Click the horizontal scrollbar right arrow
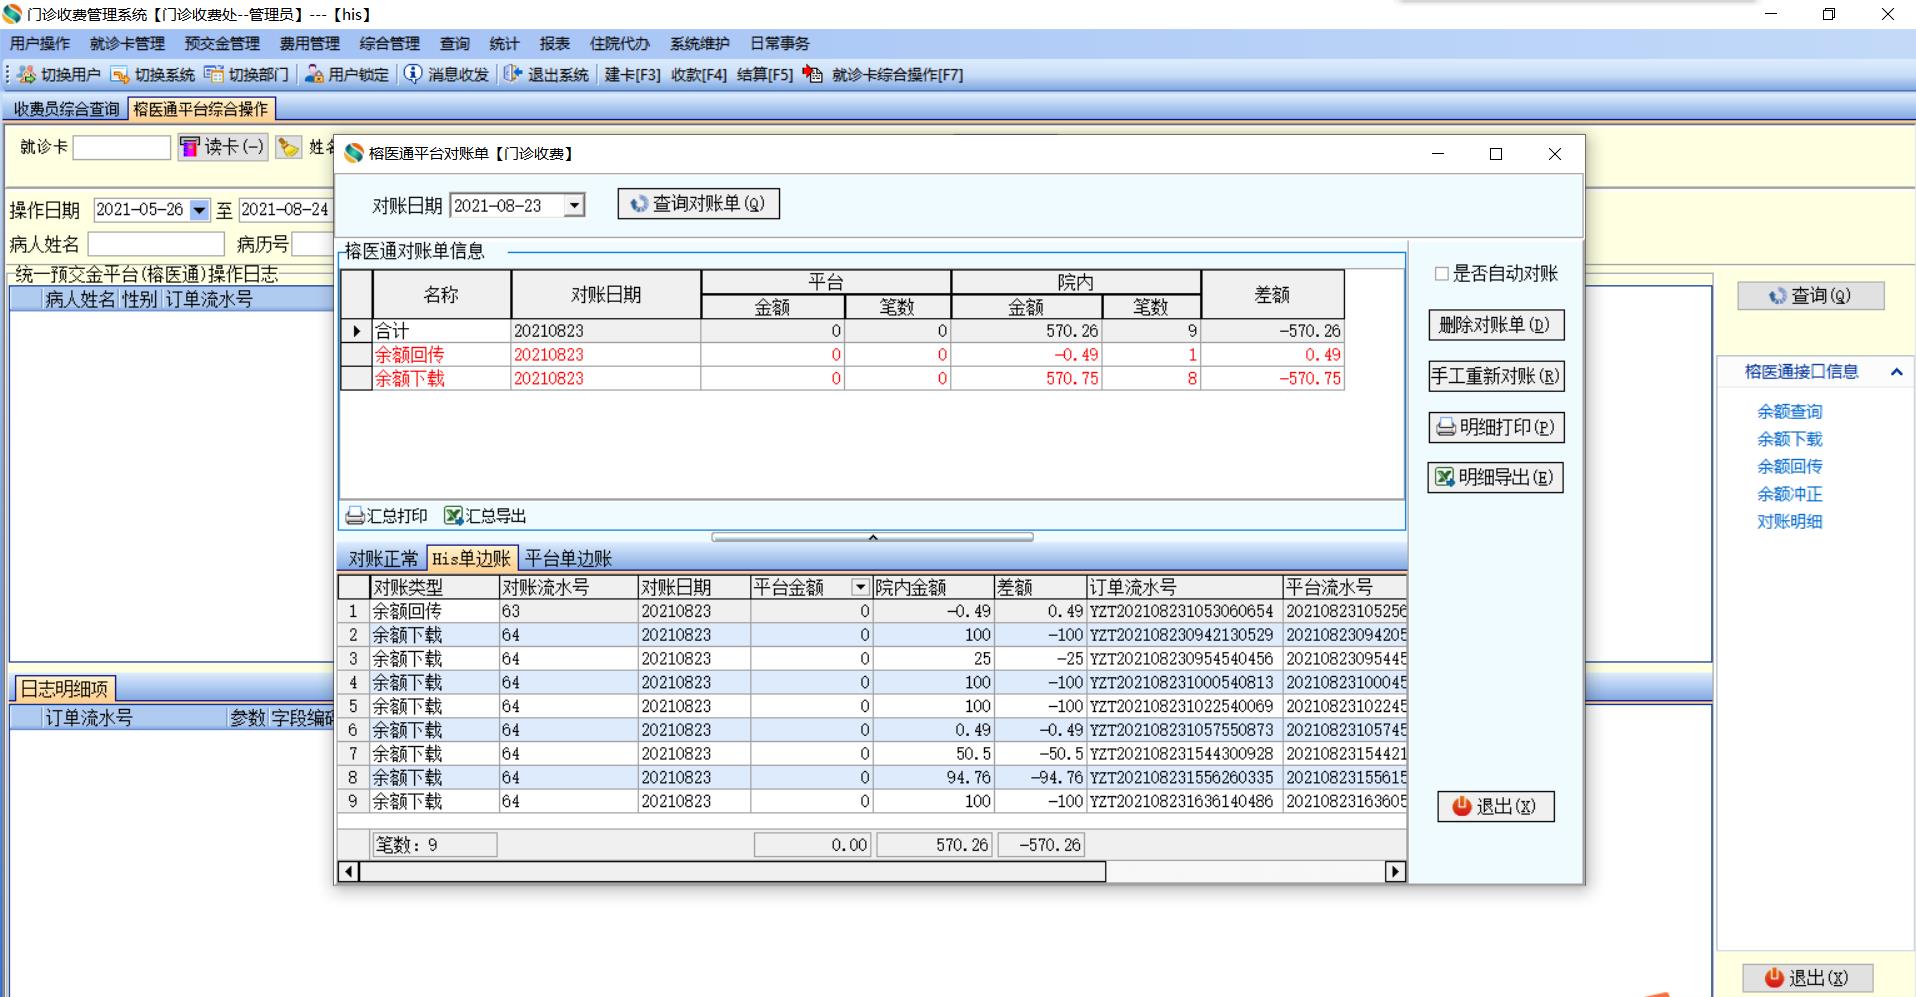 pyautogui.click(x=1395, y=872)
